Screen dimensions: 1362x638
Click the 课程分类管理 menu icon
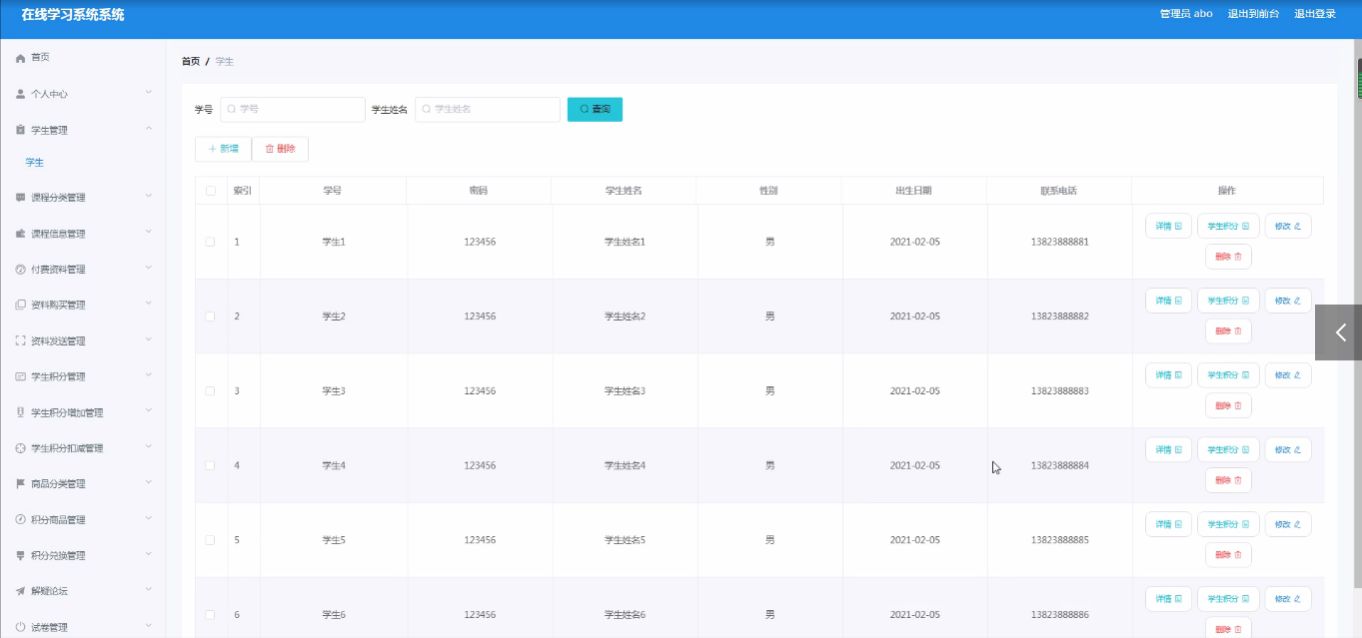pyautogui.click(x=20, y=198)
